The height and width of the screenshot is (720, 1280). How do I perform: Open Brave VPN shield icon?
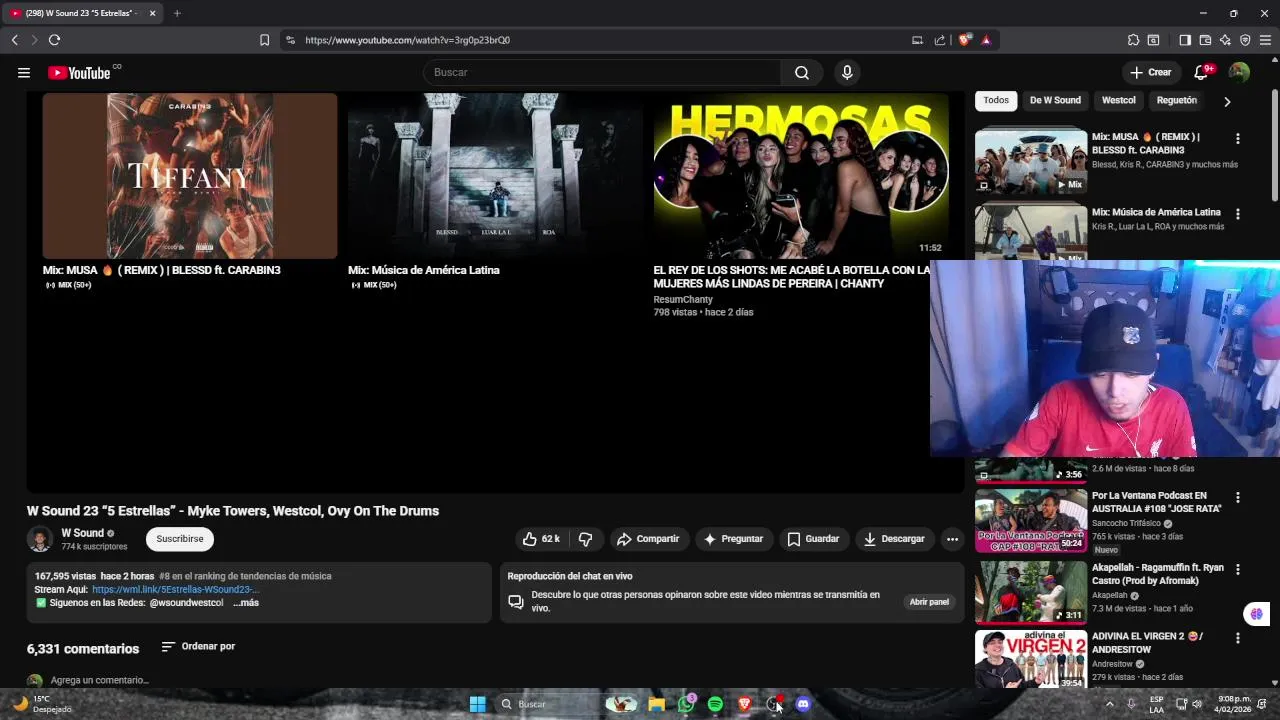1245,40
